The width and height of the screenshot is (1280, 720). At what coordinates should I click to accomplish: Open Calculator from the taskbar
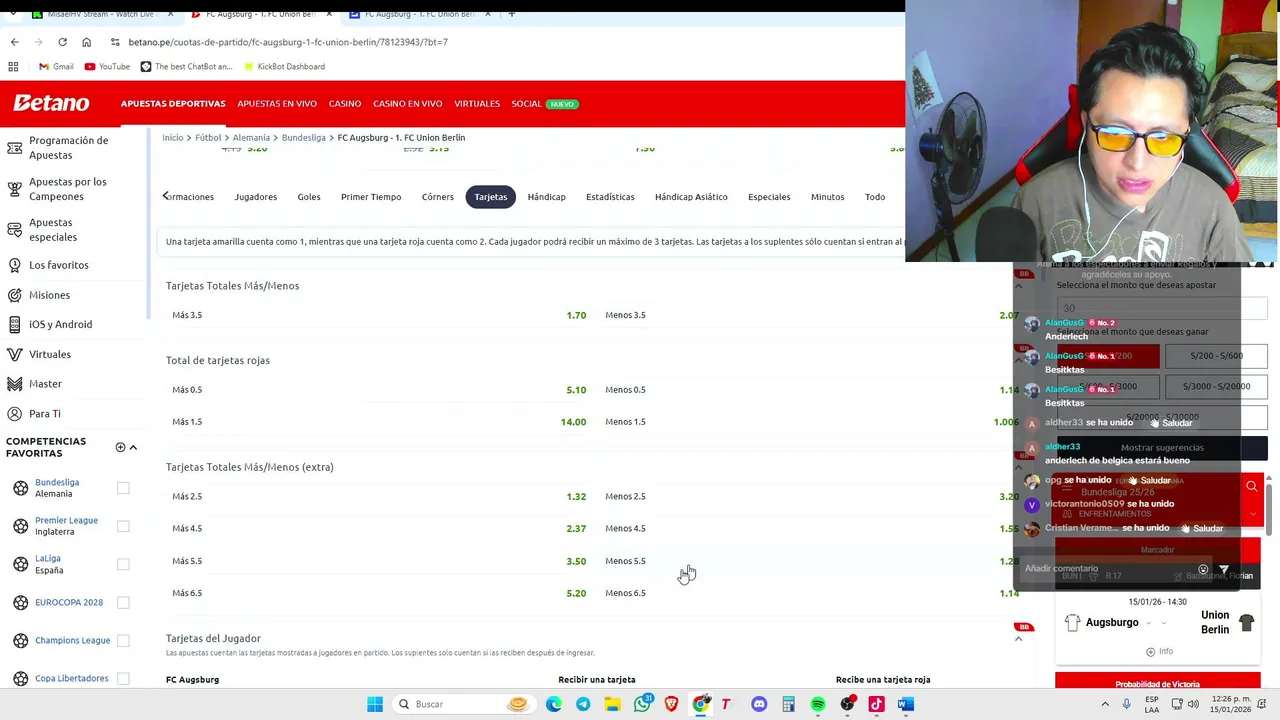coord(788,704)
